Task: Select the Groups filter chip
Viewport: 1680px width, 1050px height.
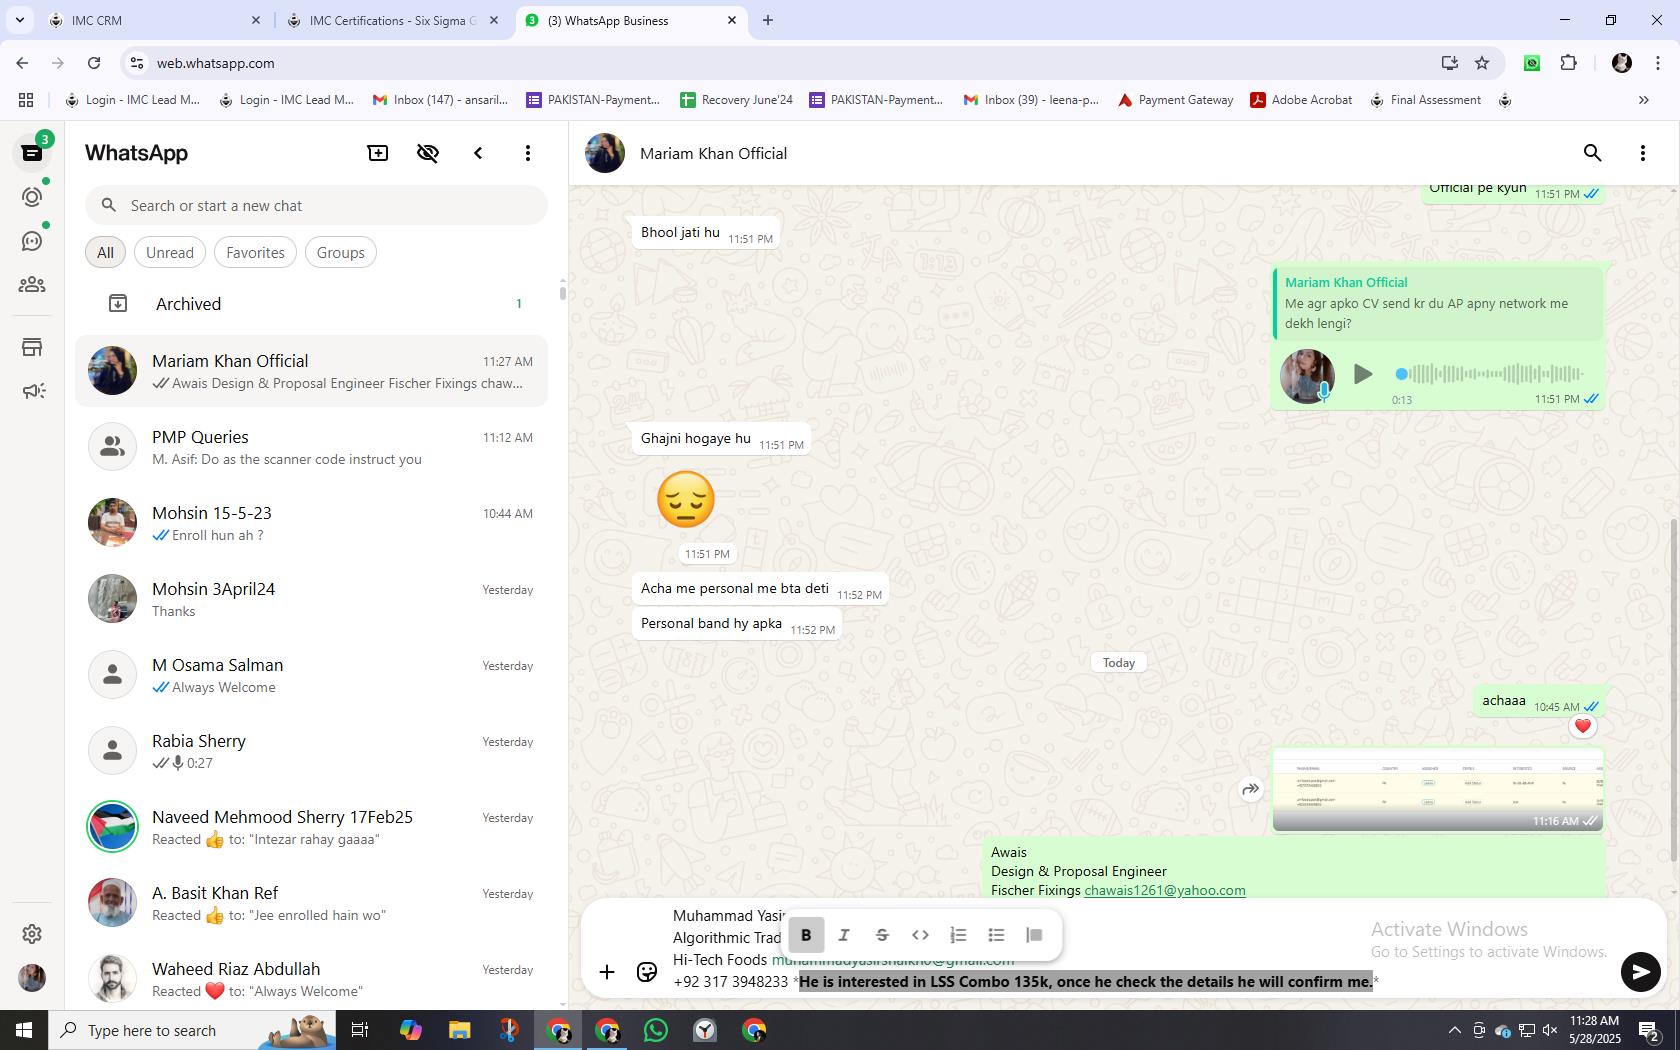Action: [x=340, y=252]
